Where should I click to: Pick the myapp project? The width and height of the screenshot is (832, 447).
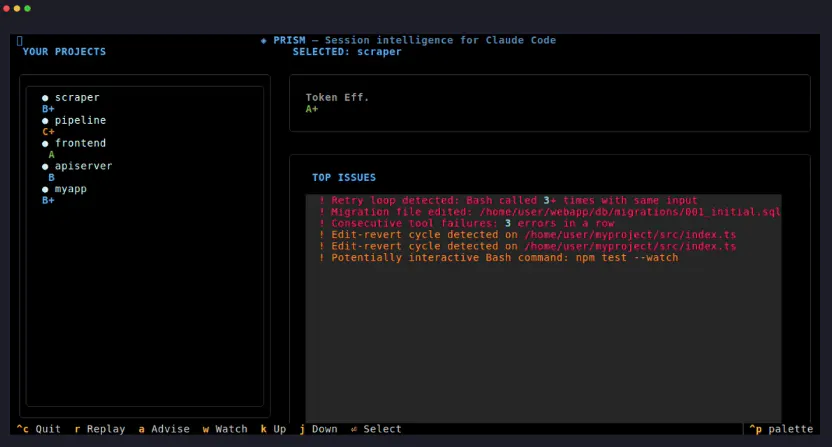click(x=71, y=189)
